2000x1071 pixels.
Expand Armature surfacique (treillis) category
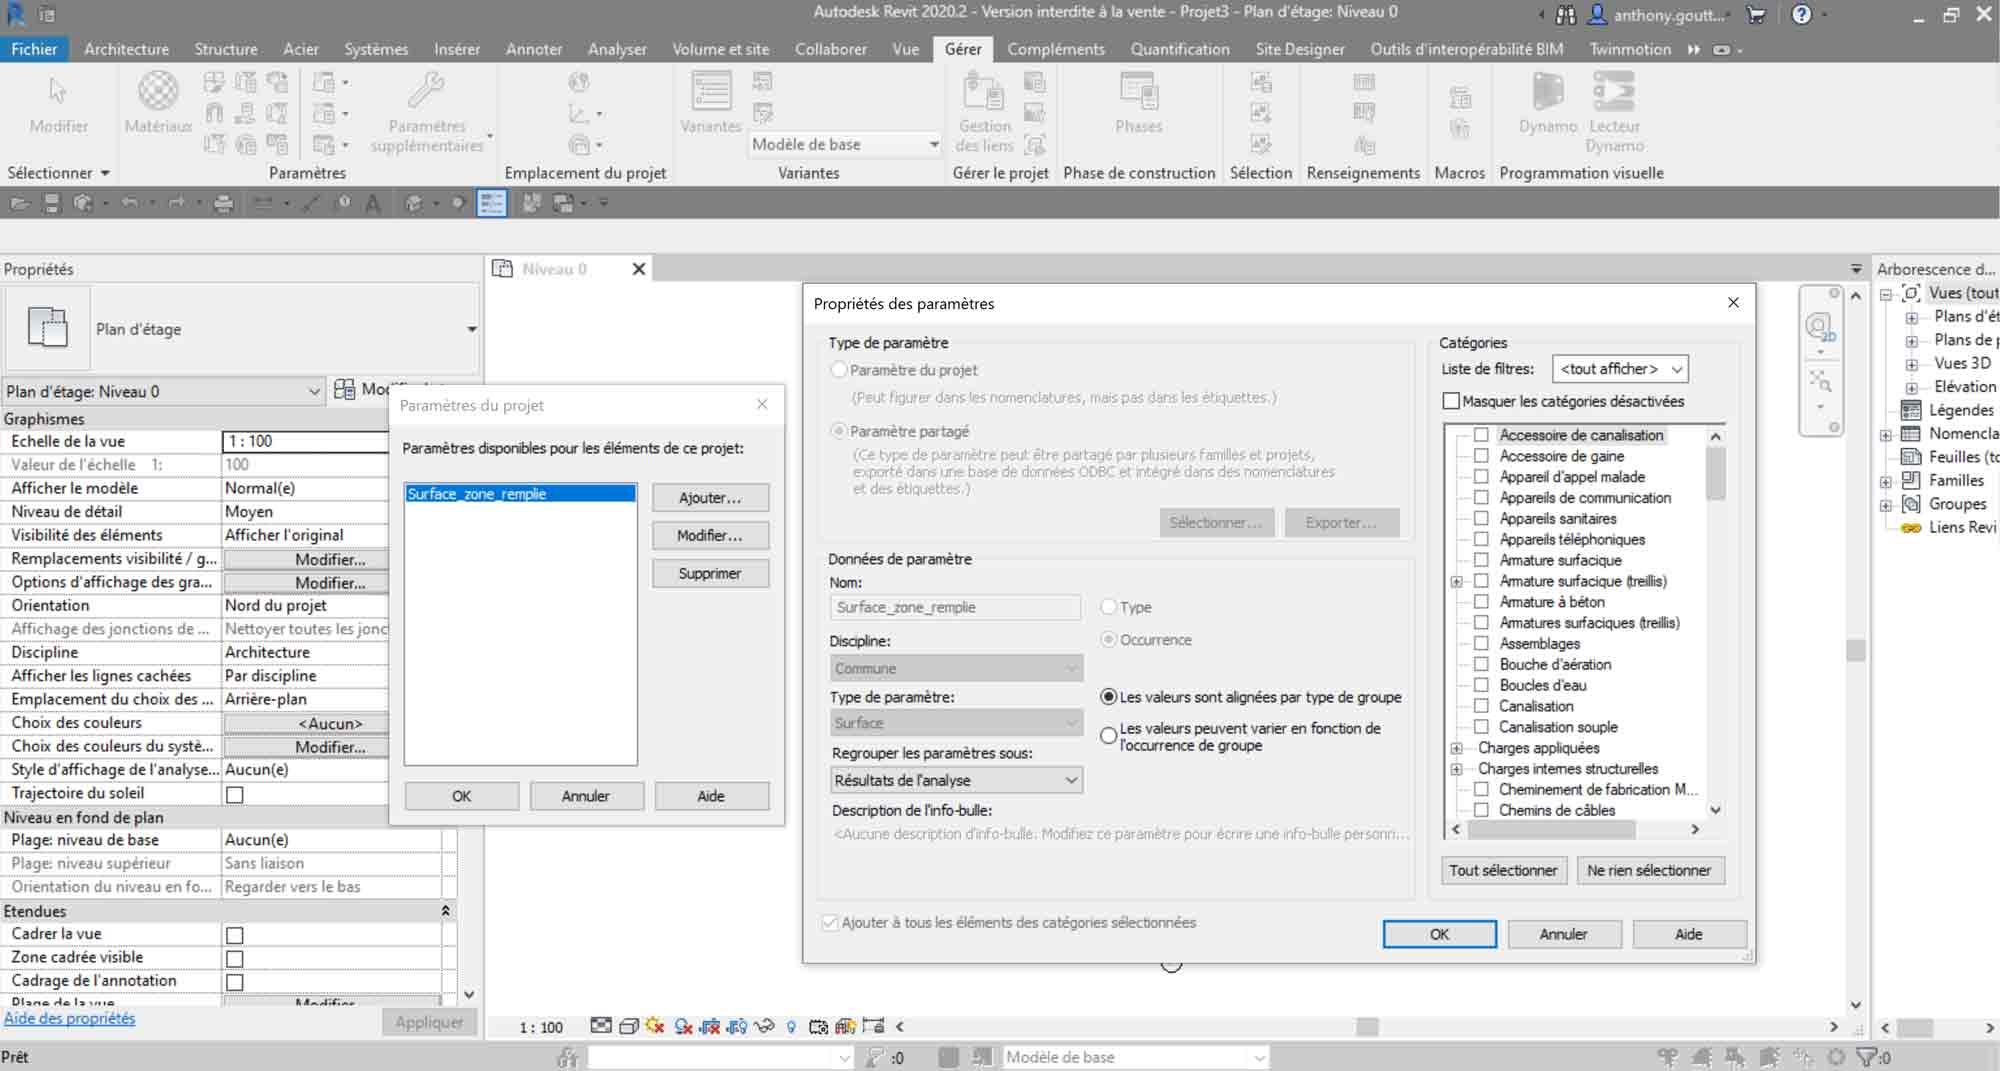coord(1457,581)
